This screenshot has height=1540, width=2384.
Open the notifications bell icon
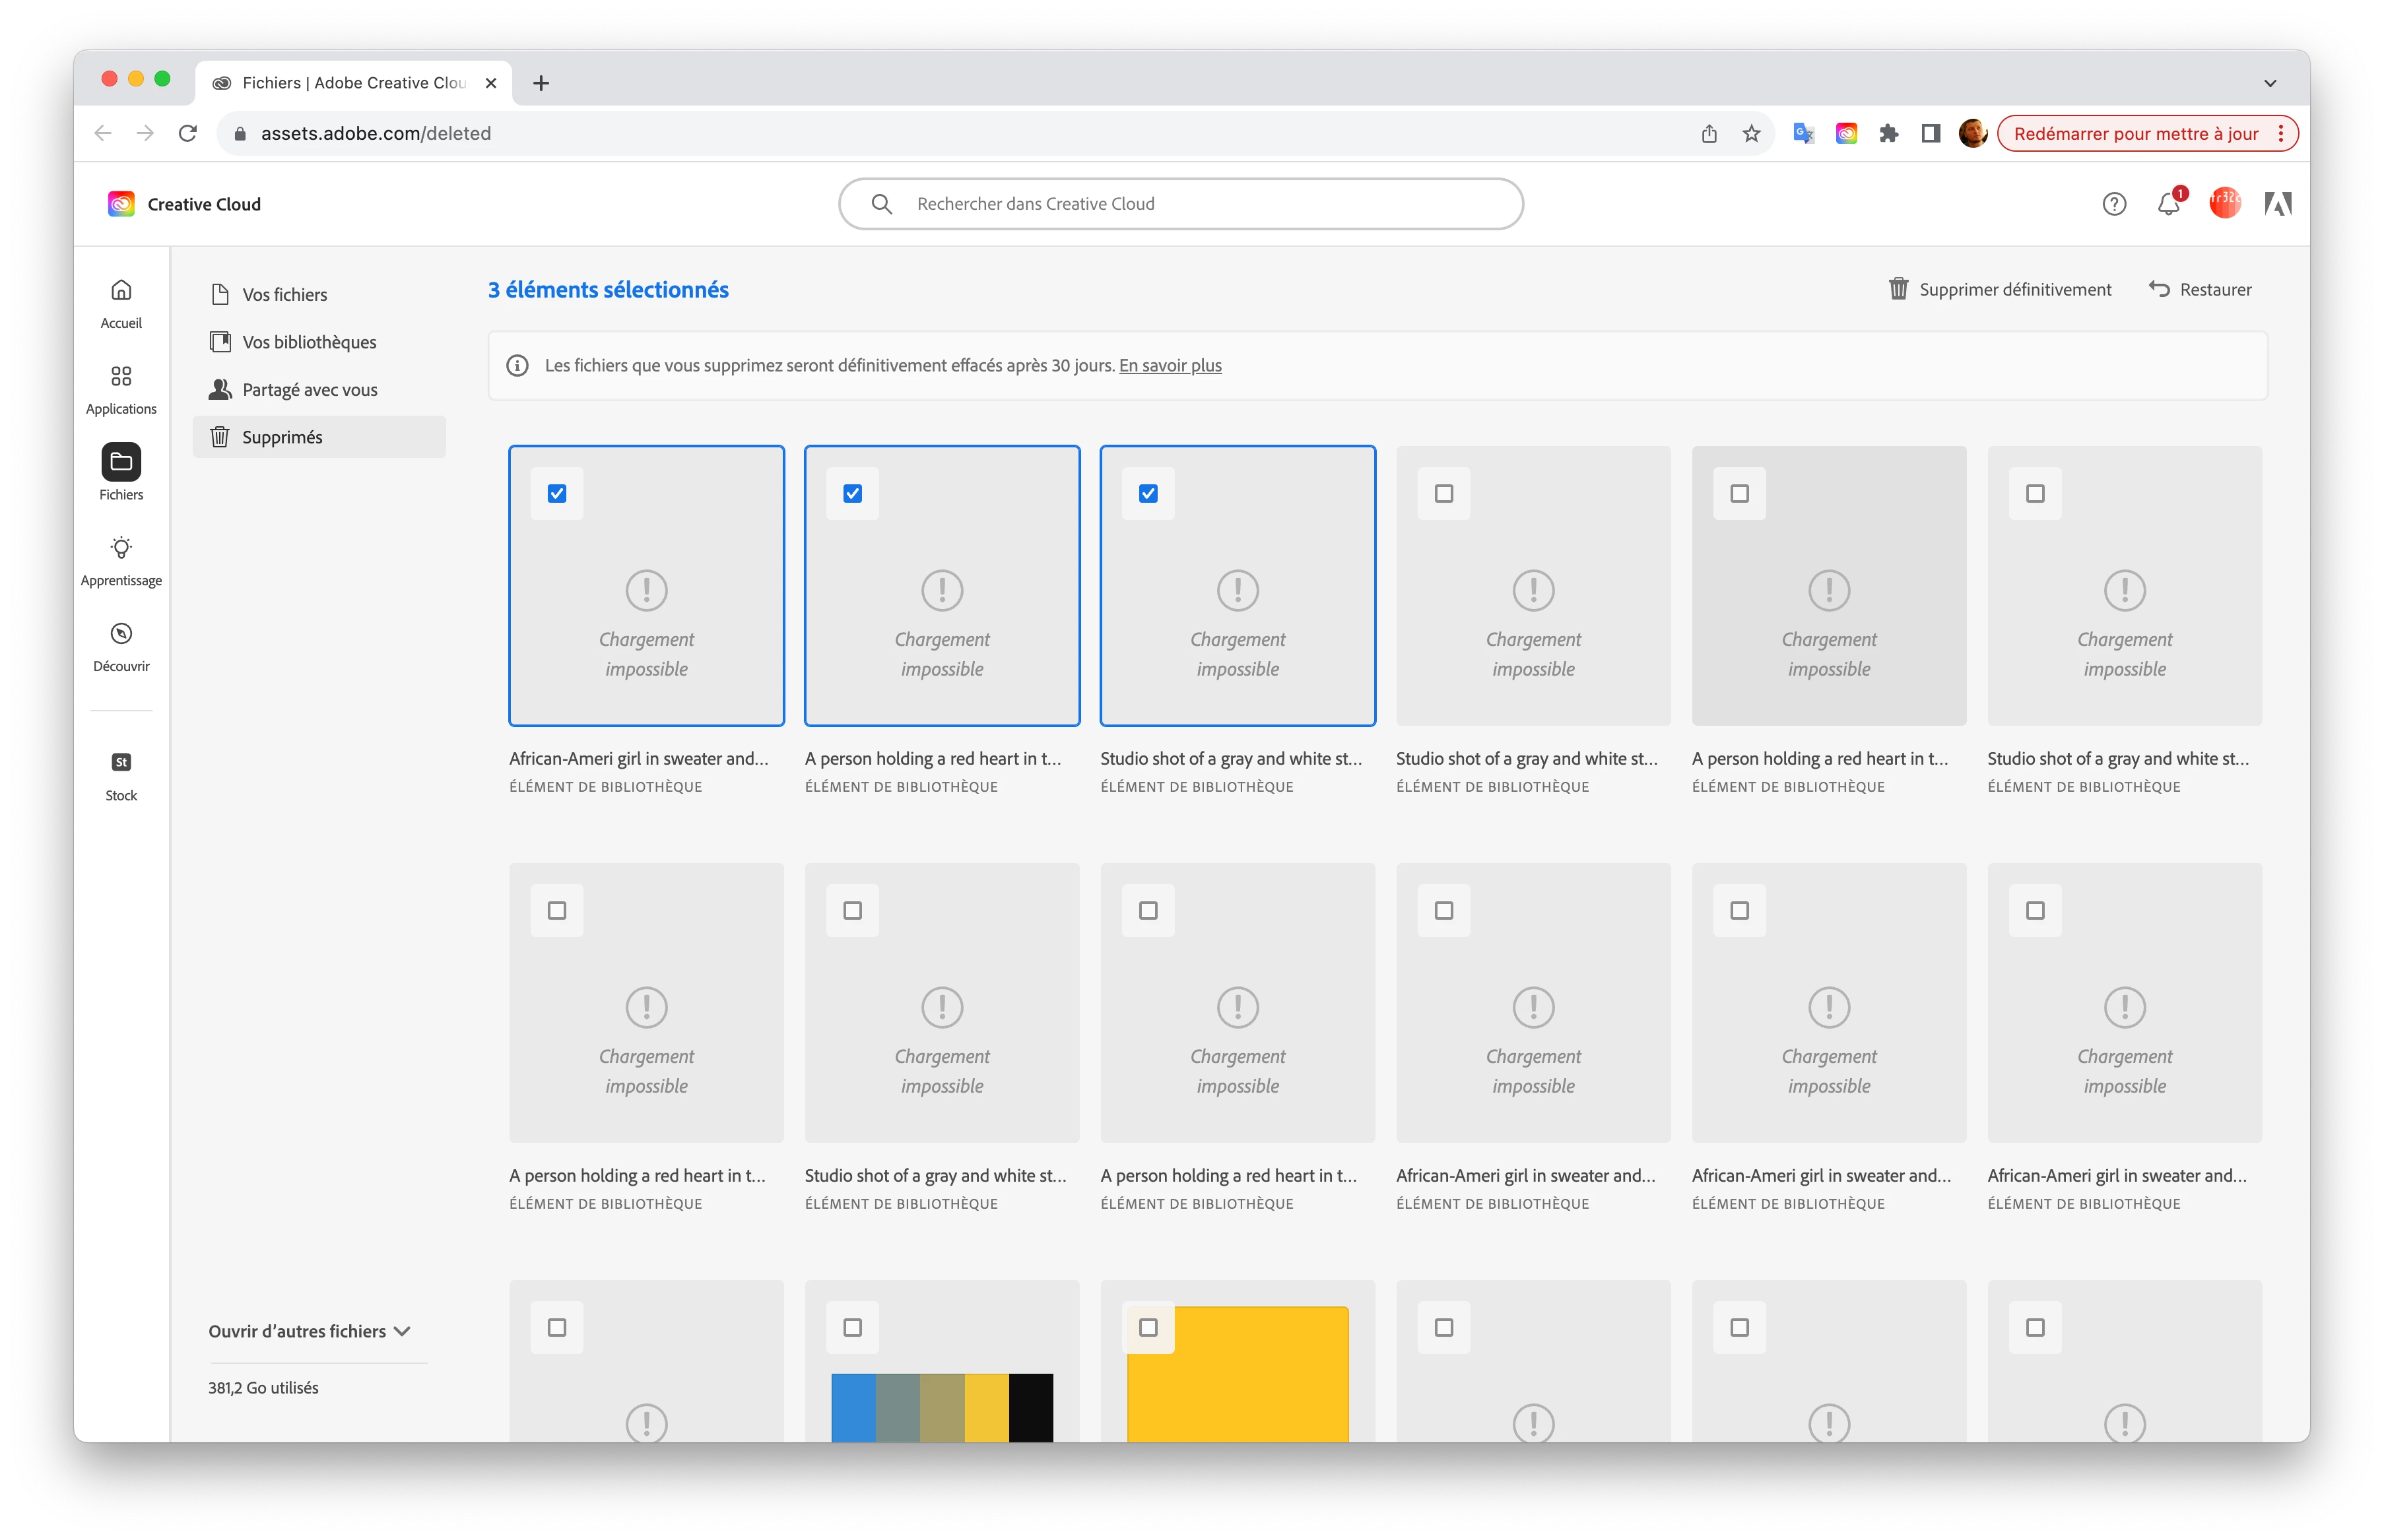pyautogui.click(x=2167, y=204)
